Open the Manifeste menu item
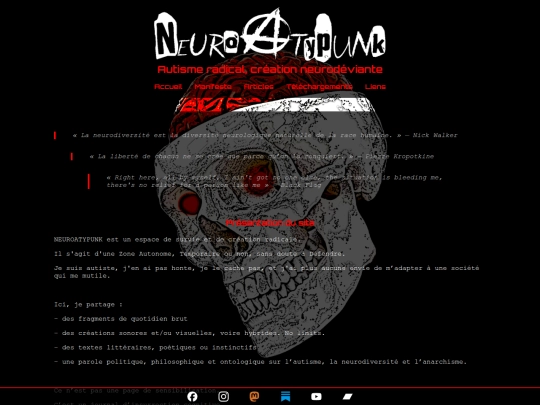Viewport: 540px width, 405px height. [x=213, y=86]
